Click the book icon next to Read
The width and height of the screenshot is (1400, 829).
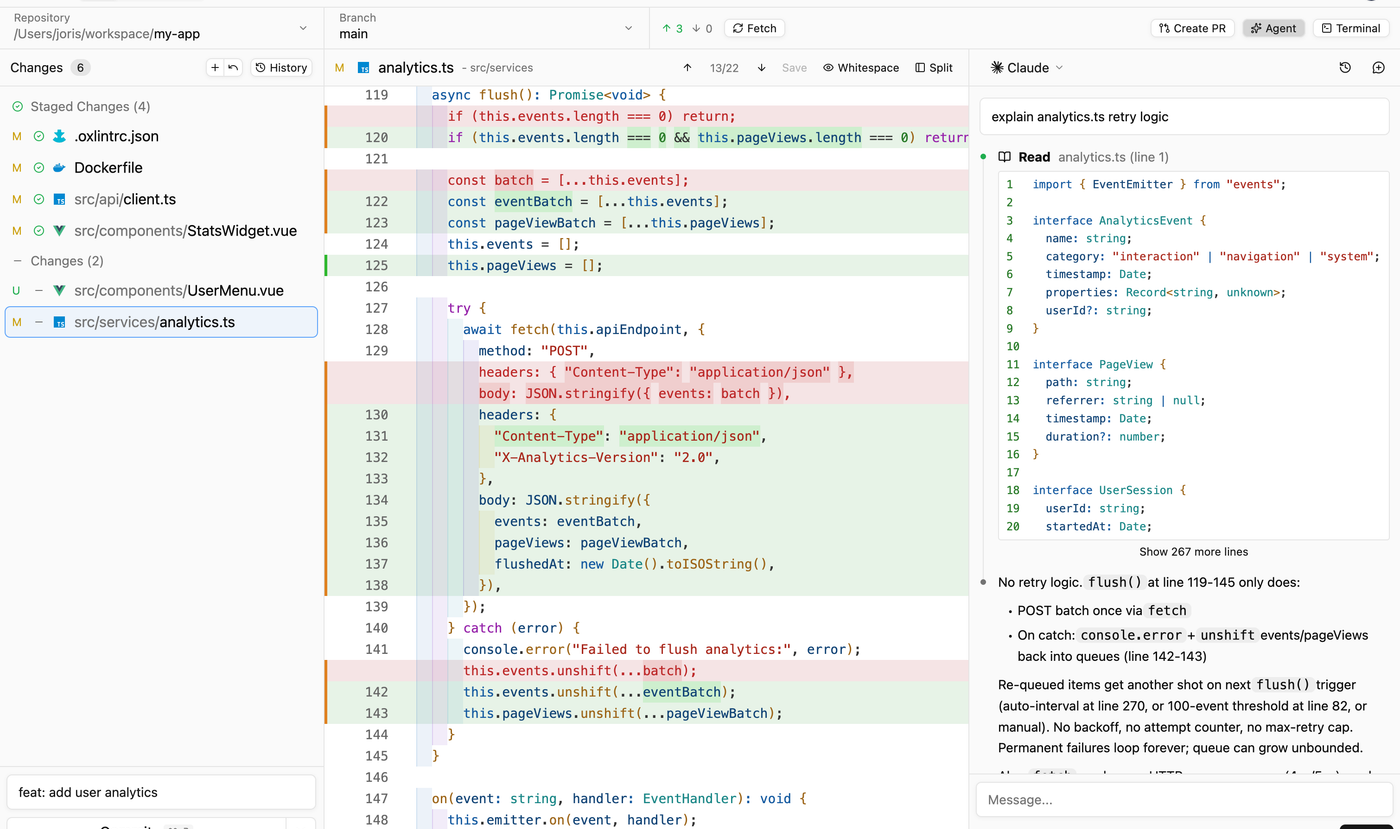[1005, 157]
